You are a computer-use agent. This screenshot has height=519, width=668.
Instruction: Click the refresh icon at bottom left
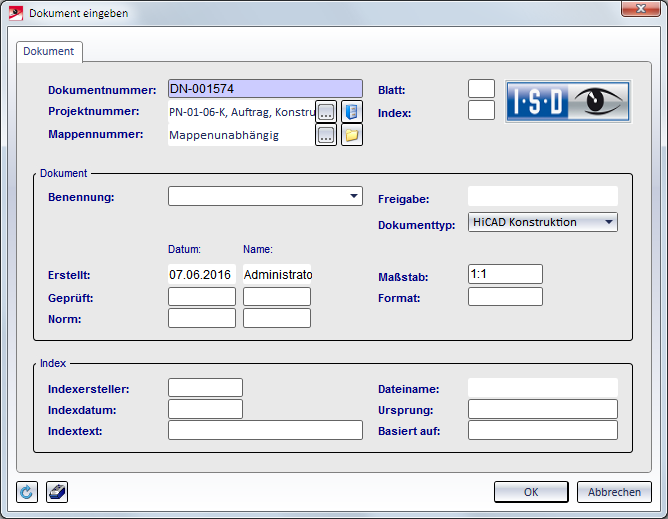tap(28, 492)
